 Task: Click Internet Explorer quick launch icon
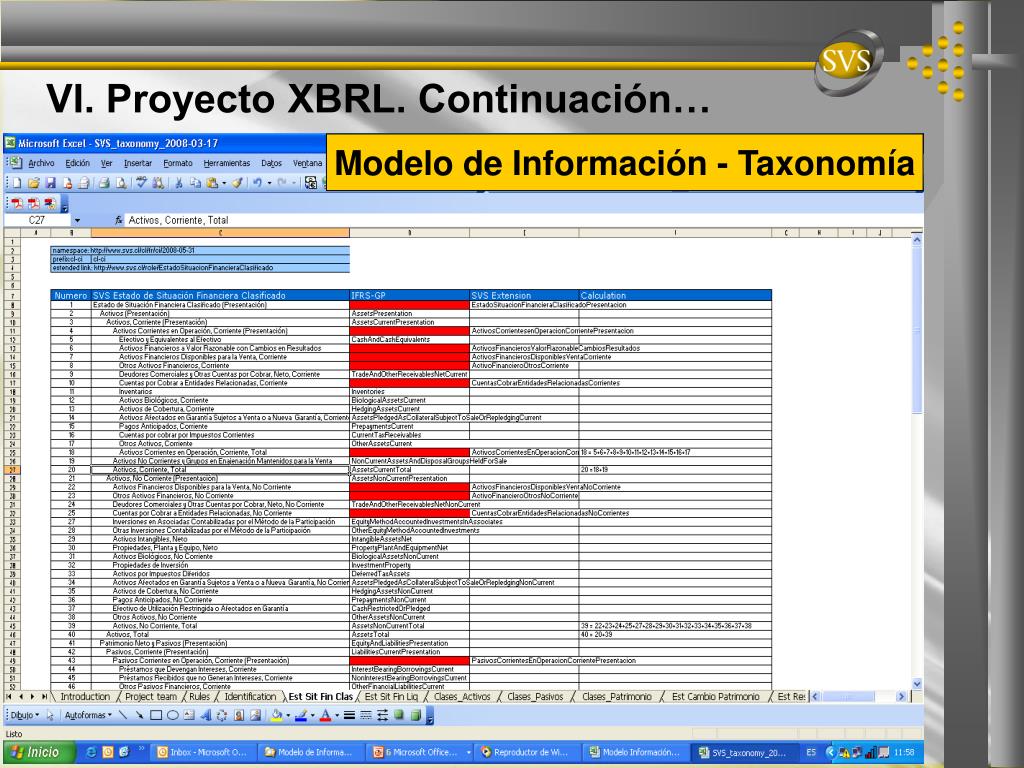91,752
